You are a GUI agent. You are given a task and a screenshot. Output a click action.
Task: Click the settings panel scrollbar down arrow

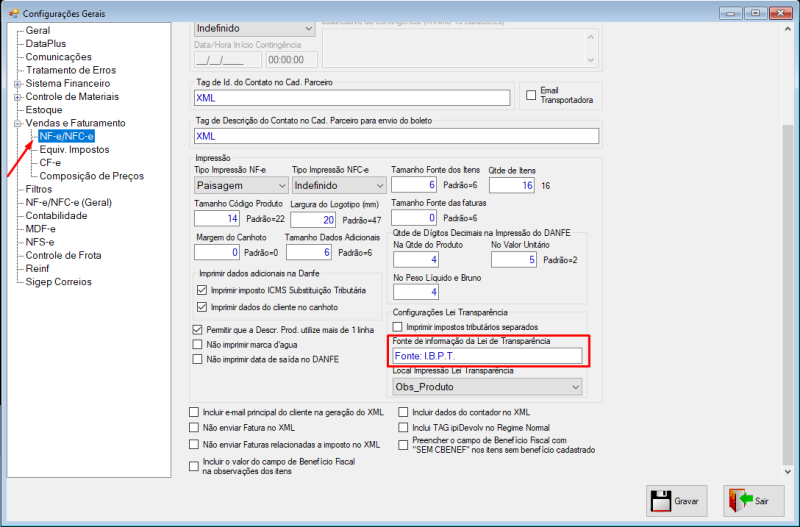[788, 471]
